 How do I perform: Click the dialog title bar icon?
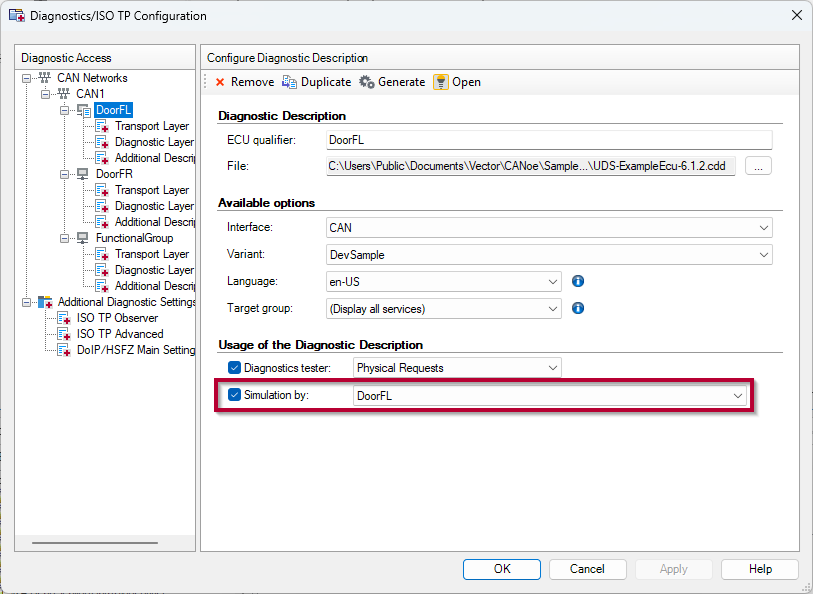click(x=17, y=16)
